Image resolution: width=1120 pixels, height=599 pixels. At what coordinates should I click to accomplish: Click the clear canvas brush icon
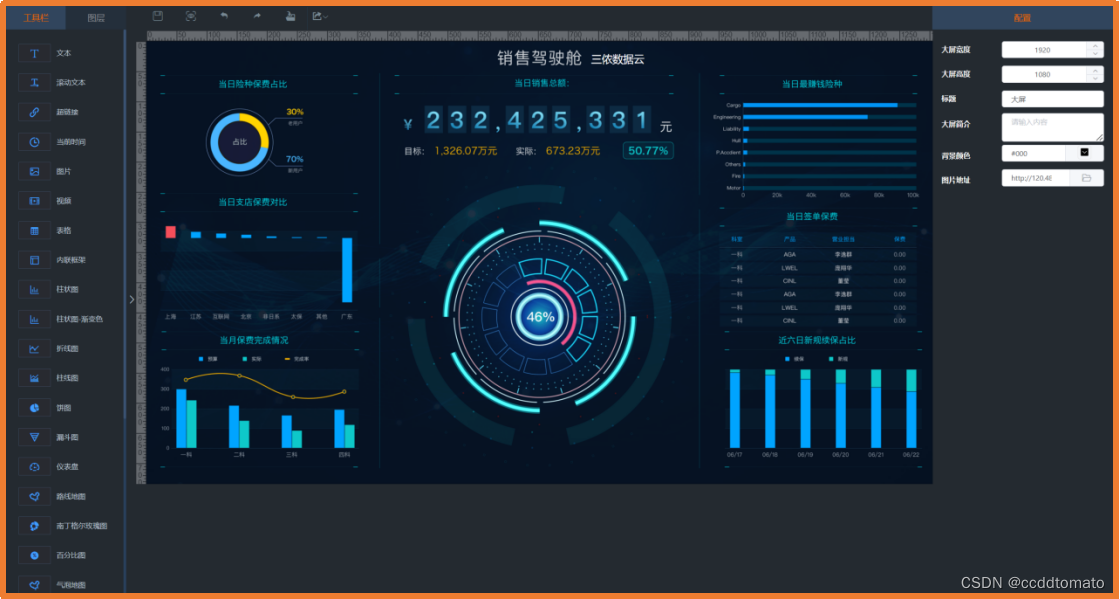point(290,16)
